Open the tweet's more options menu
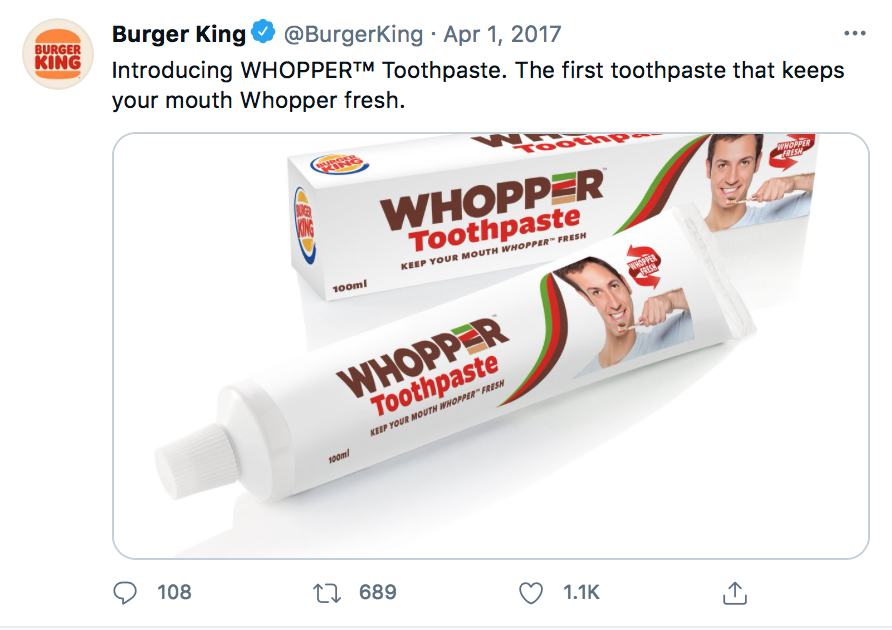The height and width of the screenshot is (630, 892). click(854, 33)
